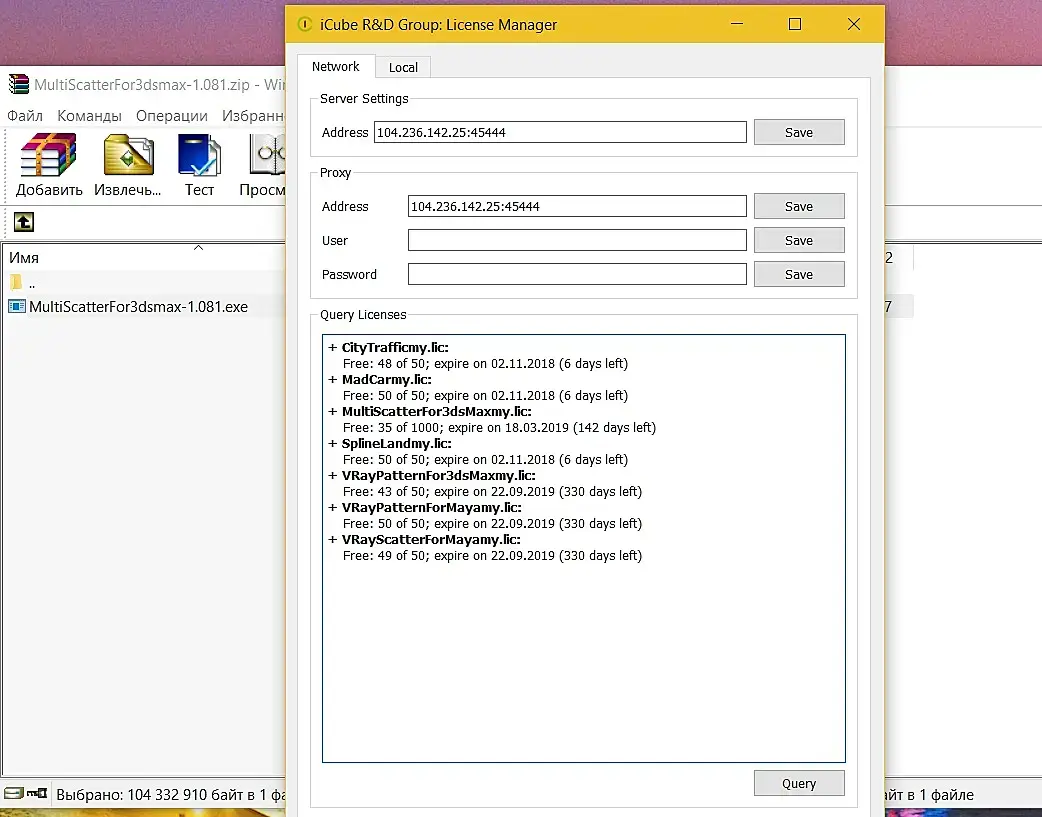Click 'Free: 43 of 50' license line

tap(492, 491)
